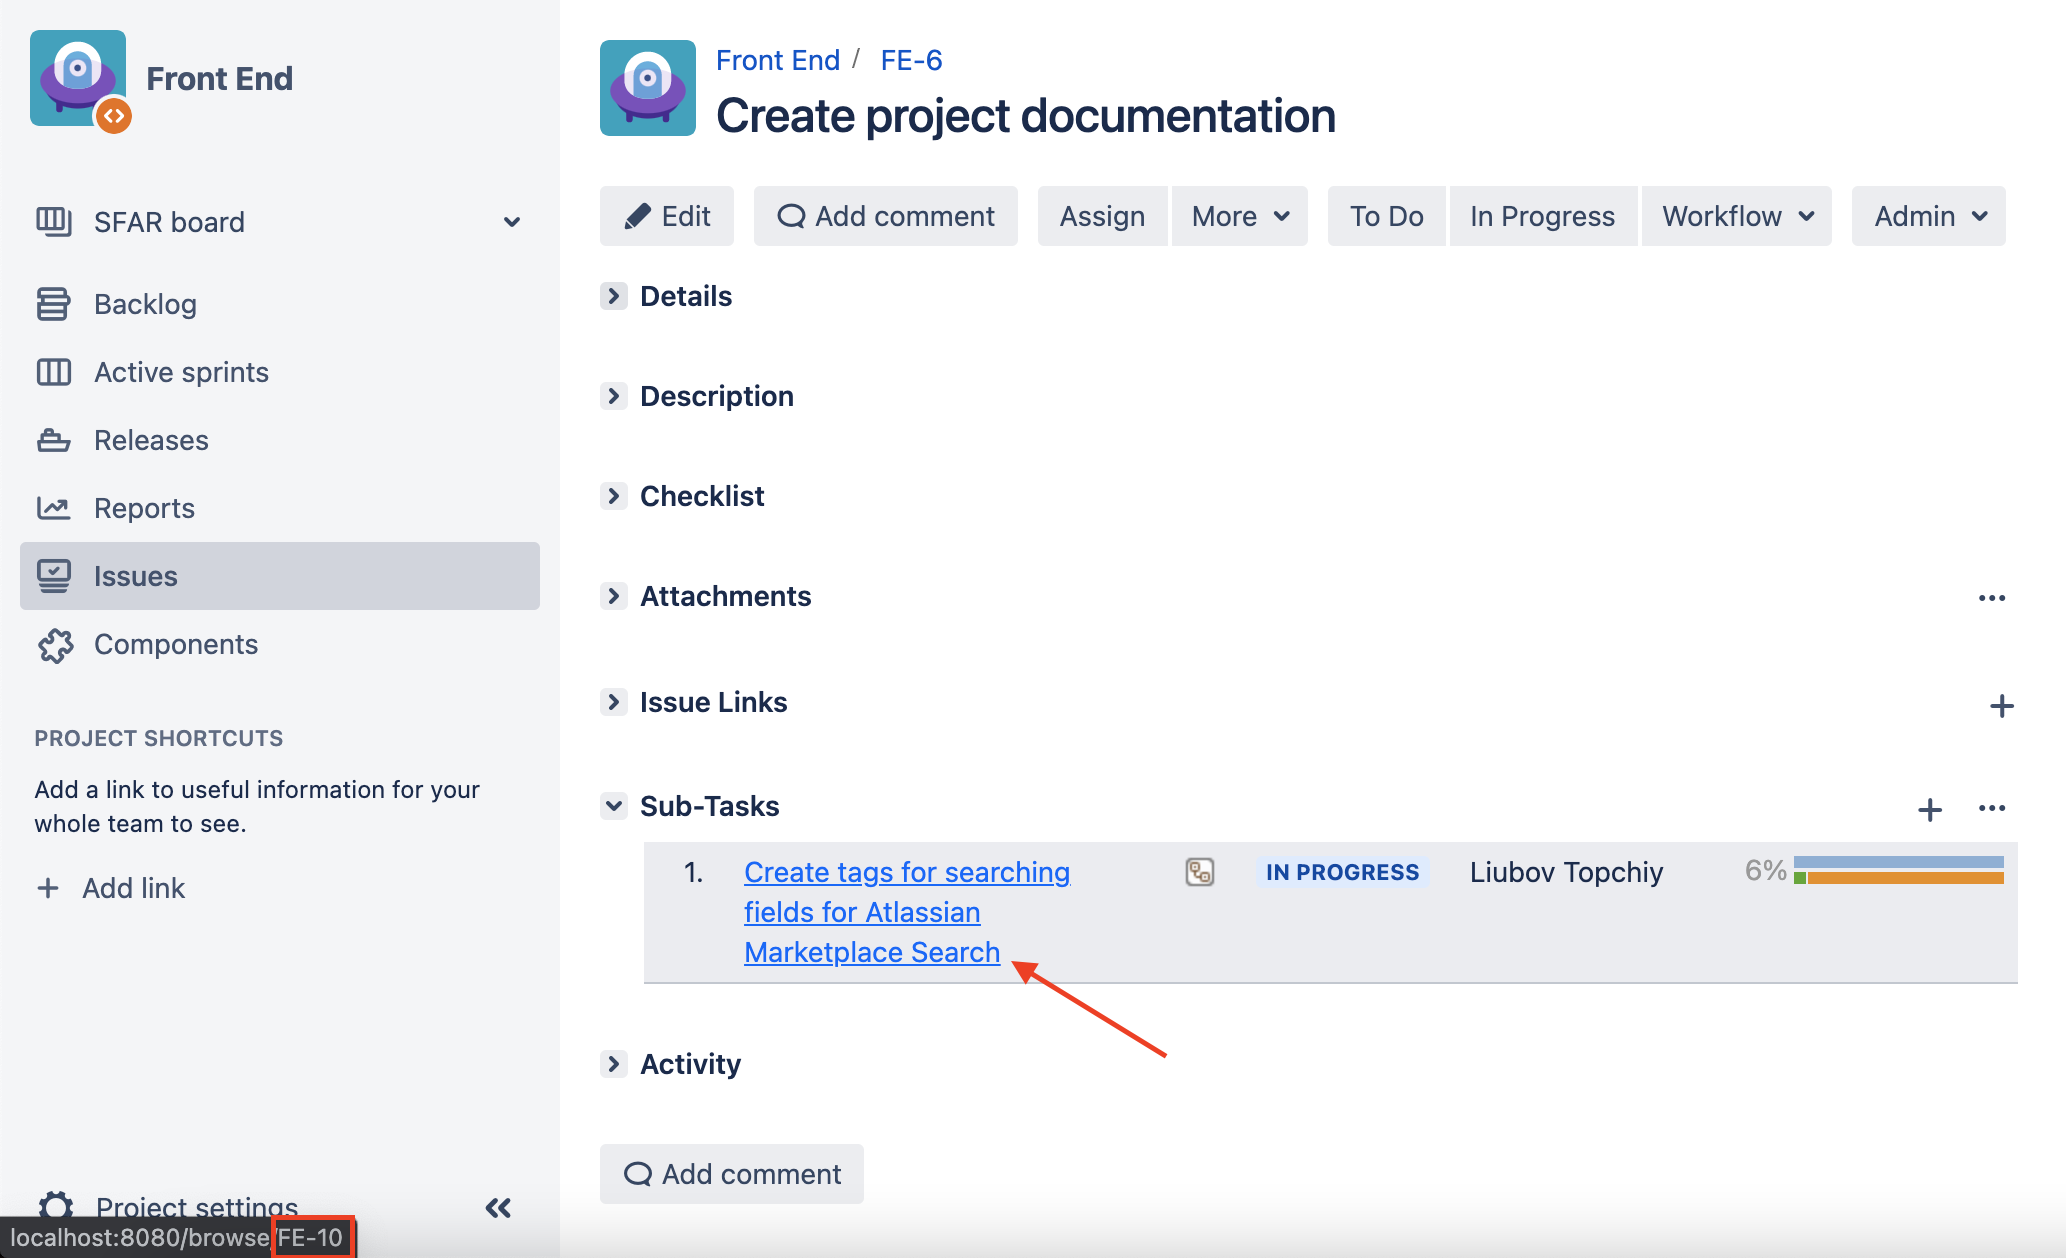
Task: Open Active sprints from sidebar
Action: (x=181, y=372)
